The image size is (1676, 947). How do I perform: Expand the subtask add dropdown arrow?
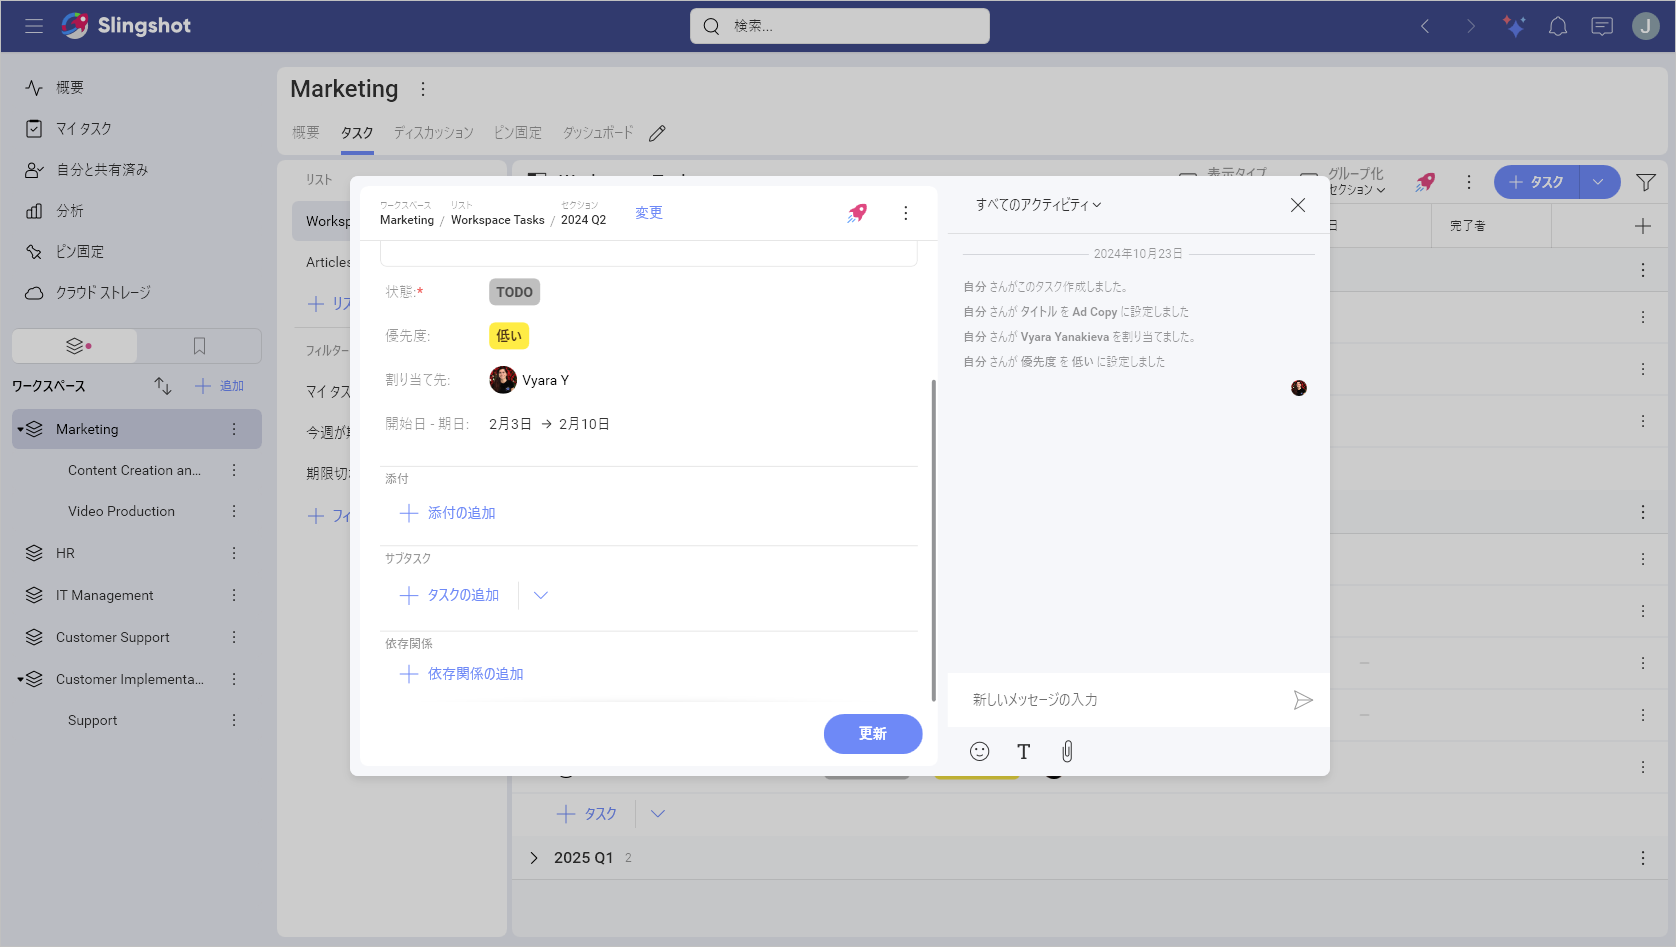[541, 595]
